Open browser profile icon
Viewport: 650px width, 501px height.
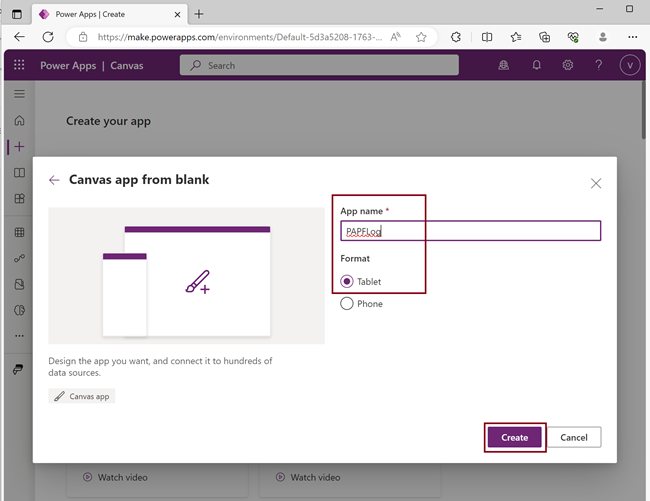(x=603, y=37)
